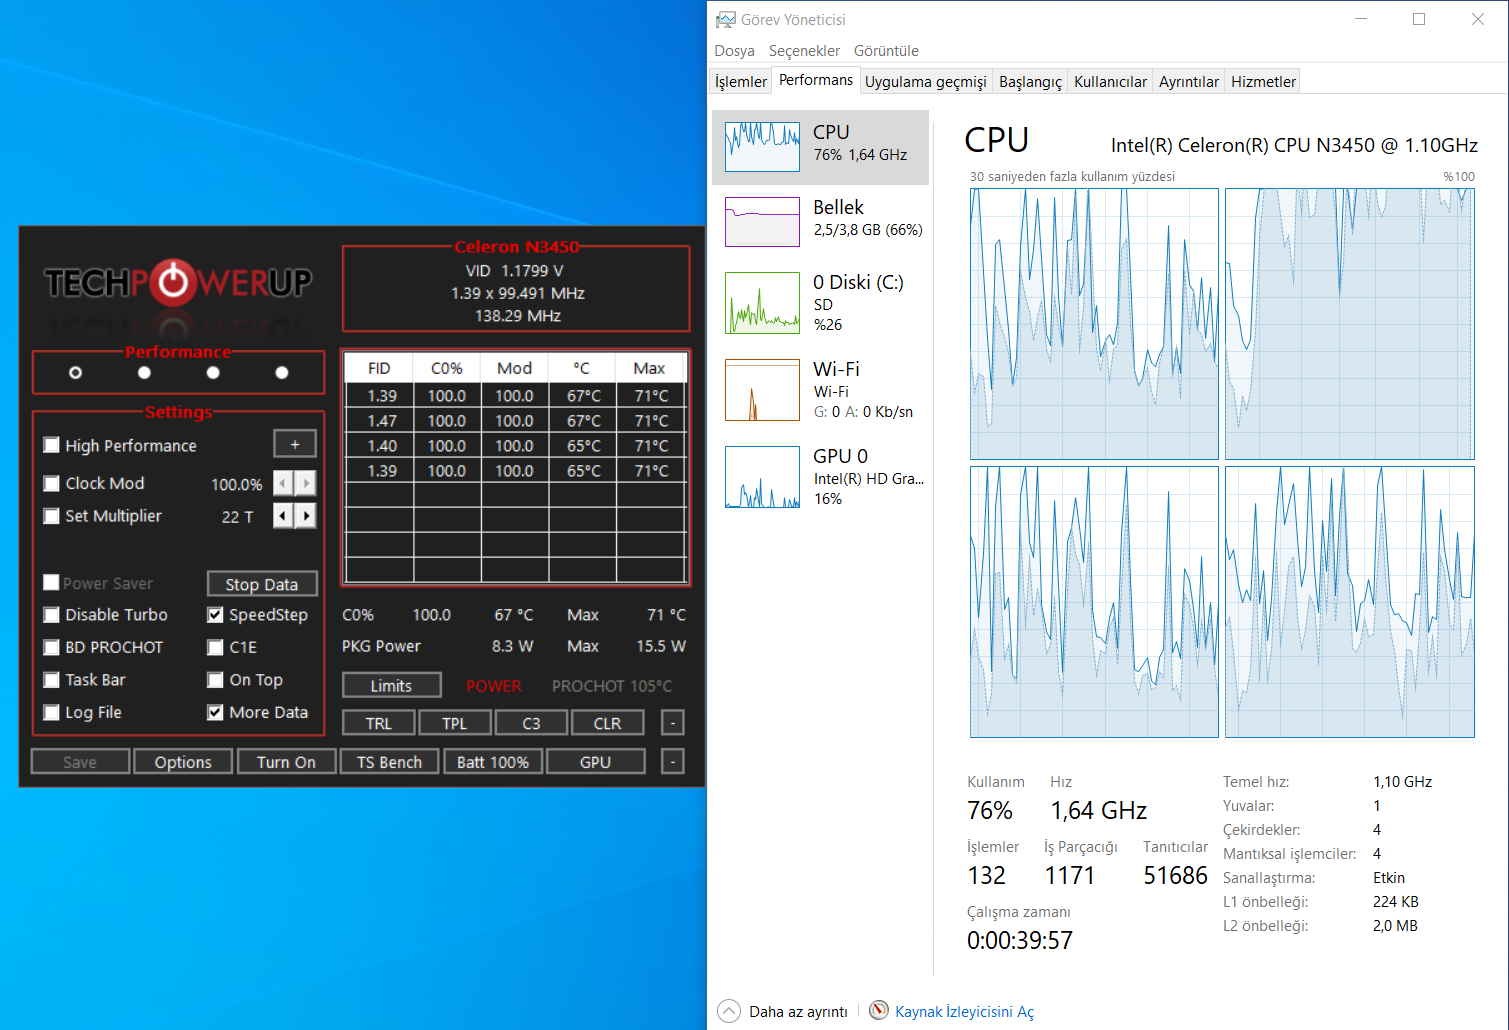Toggle the BD PROCHOT checkbox
Viewport: 1509px width, 1030px height.
pos(52,647)
